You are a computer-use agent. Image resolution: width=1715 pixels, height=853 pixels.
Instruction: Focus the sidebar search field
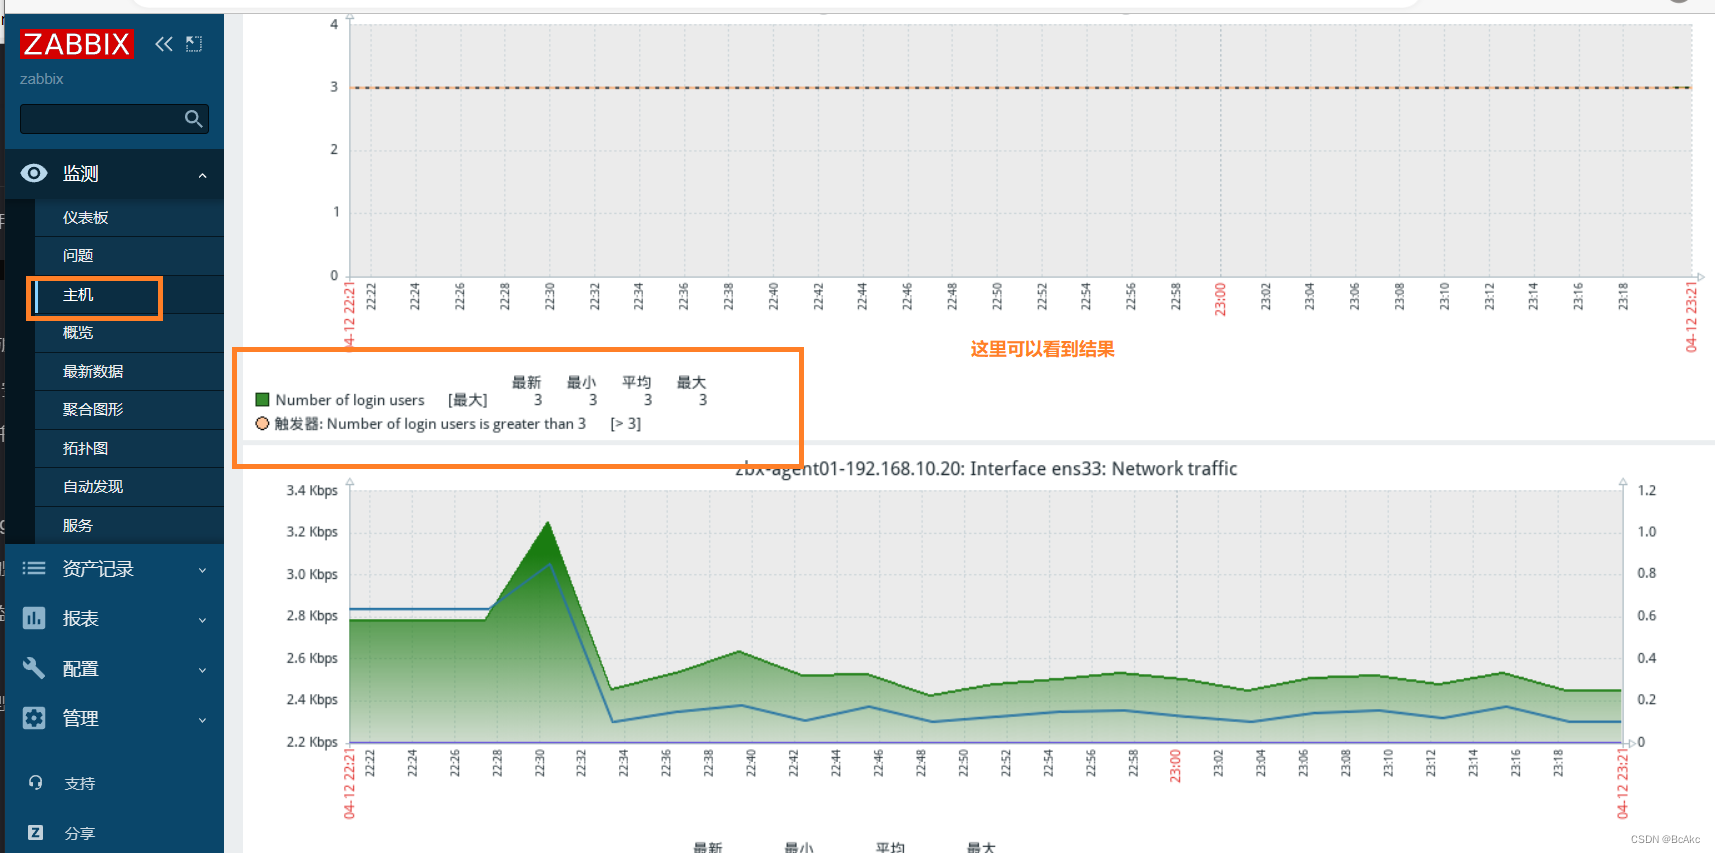click(x=114, y=119)
